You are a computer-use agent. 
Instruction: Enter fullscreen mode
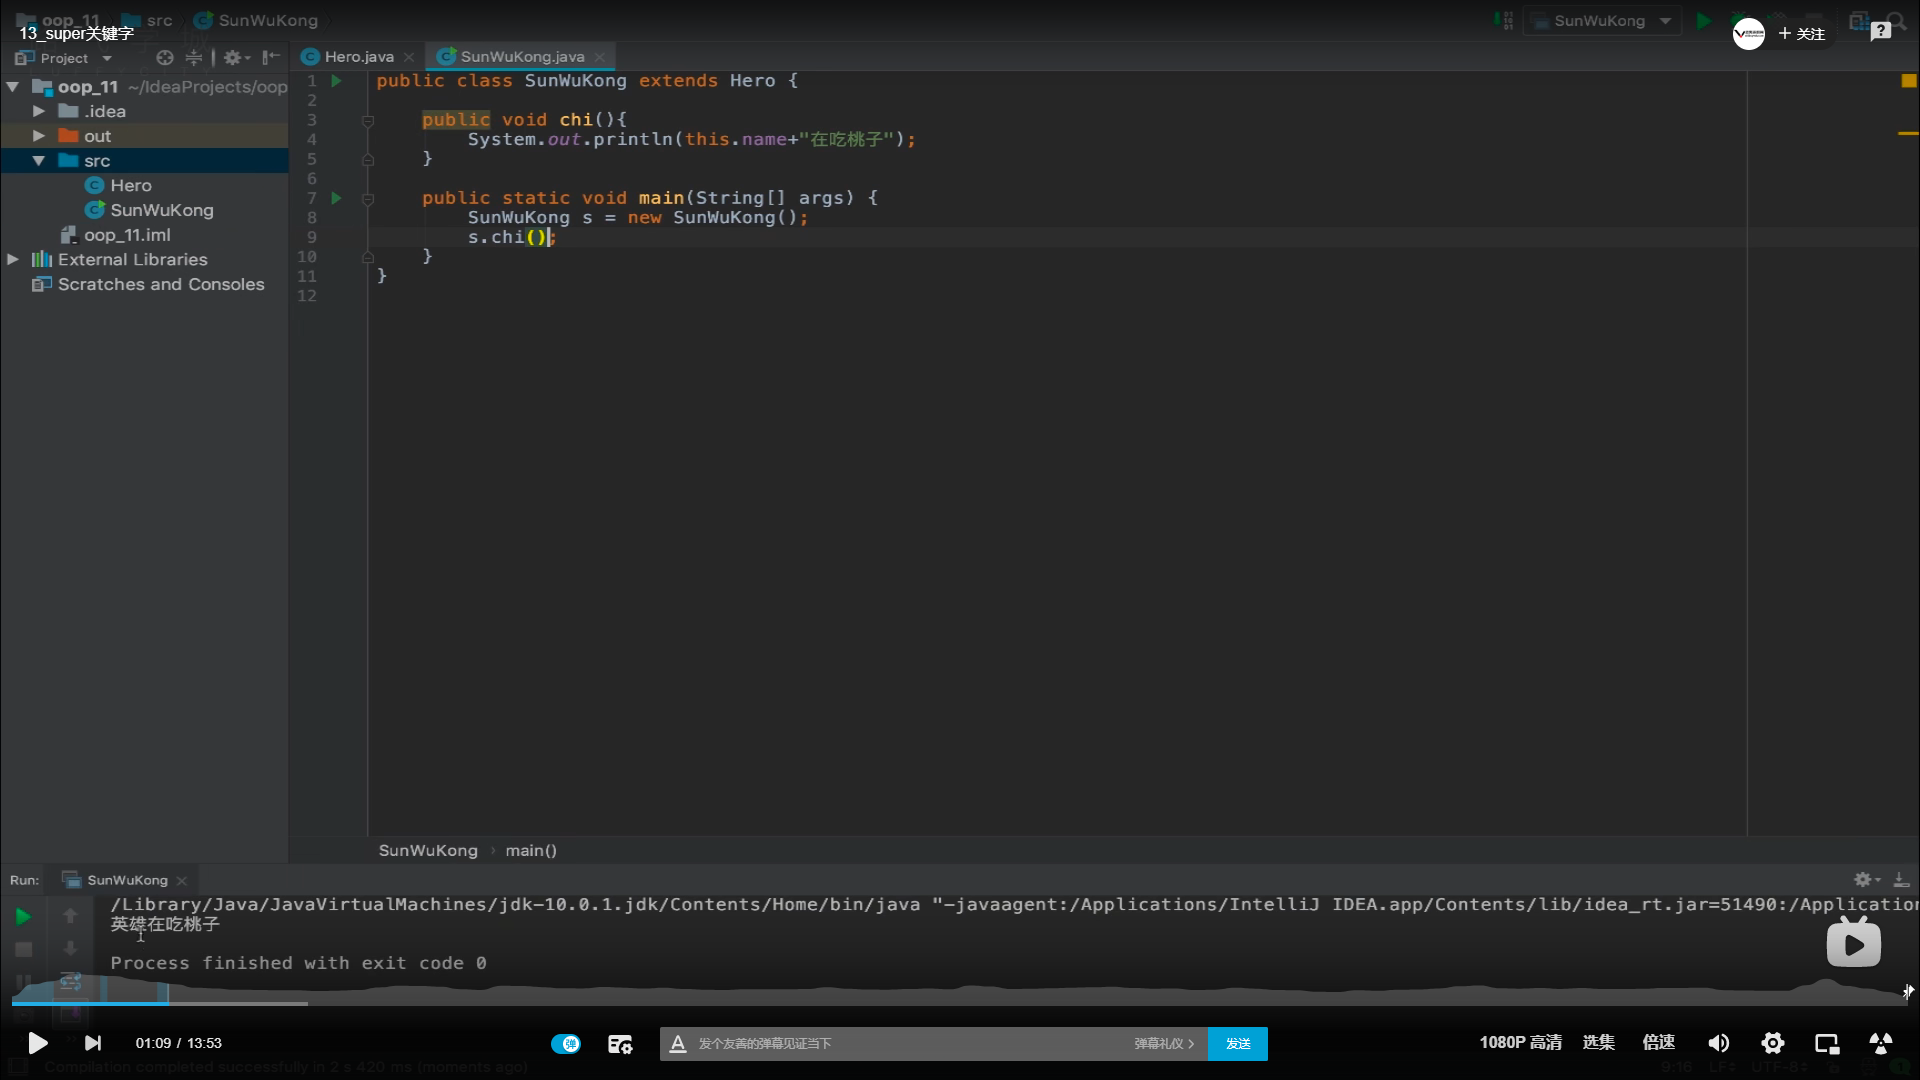tap(1881, 1043)
